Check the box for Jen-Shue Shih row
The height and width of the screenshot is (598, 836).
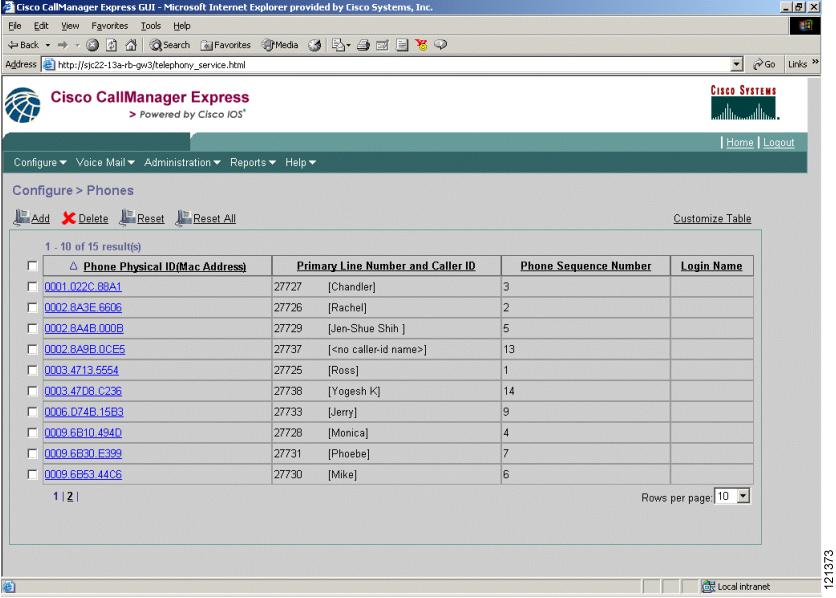click(33, 328)
